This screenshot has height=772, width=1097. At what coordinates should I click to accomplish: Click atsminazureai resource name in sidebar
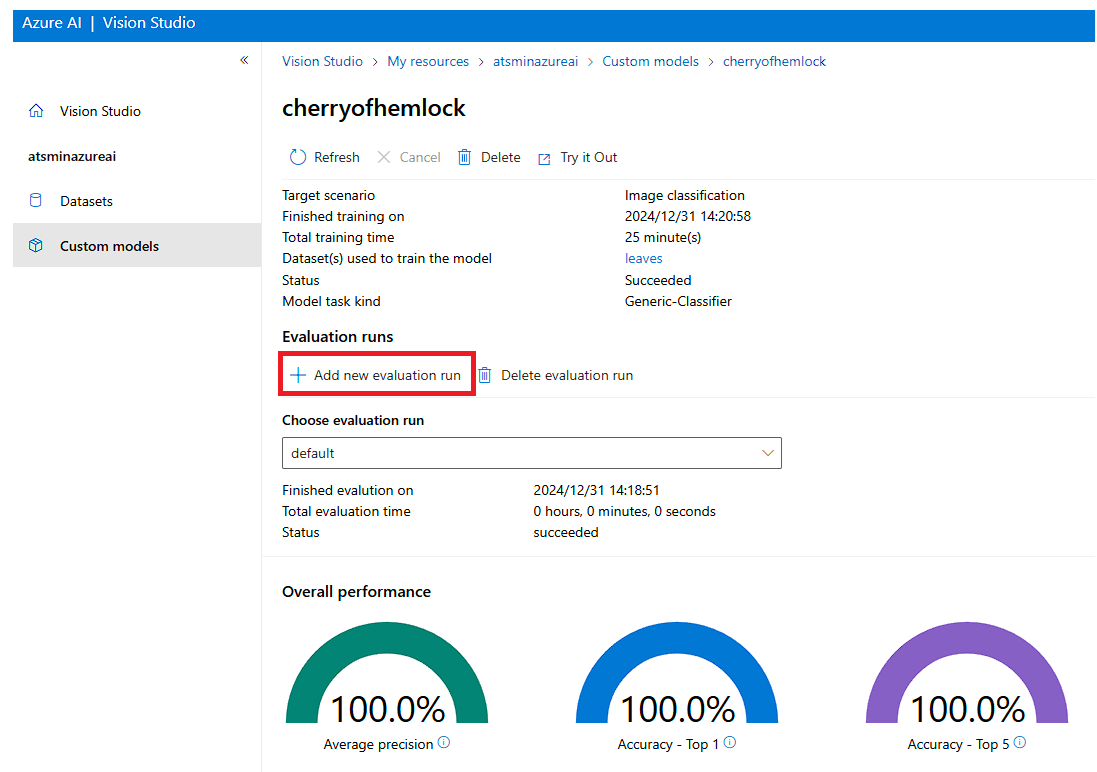click(72, 156)
